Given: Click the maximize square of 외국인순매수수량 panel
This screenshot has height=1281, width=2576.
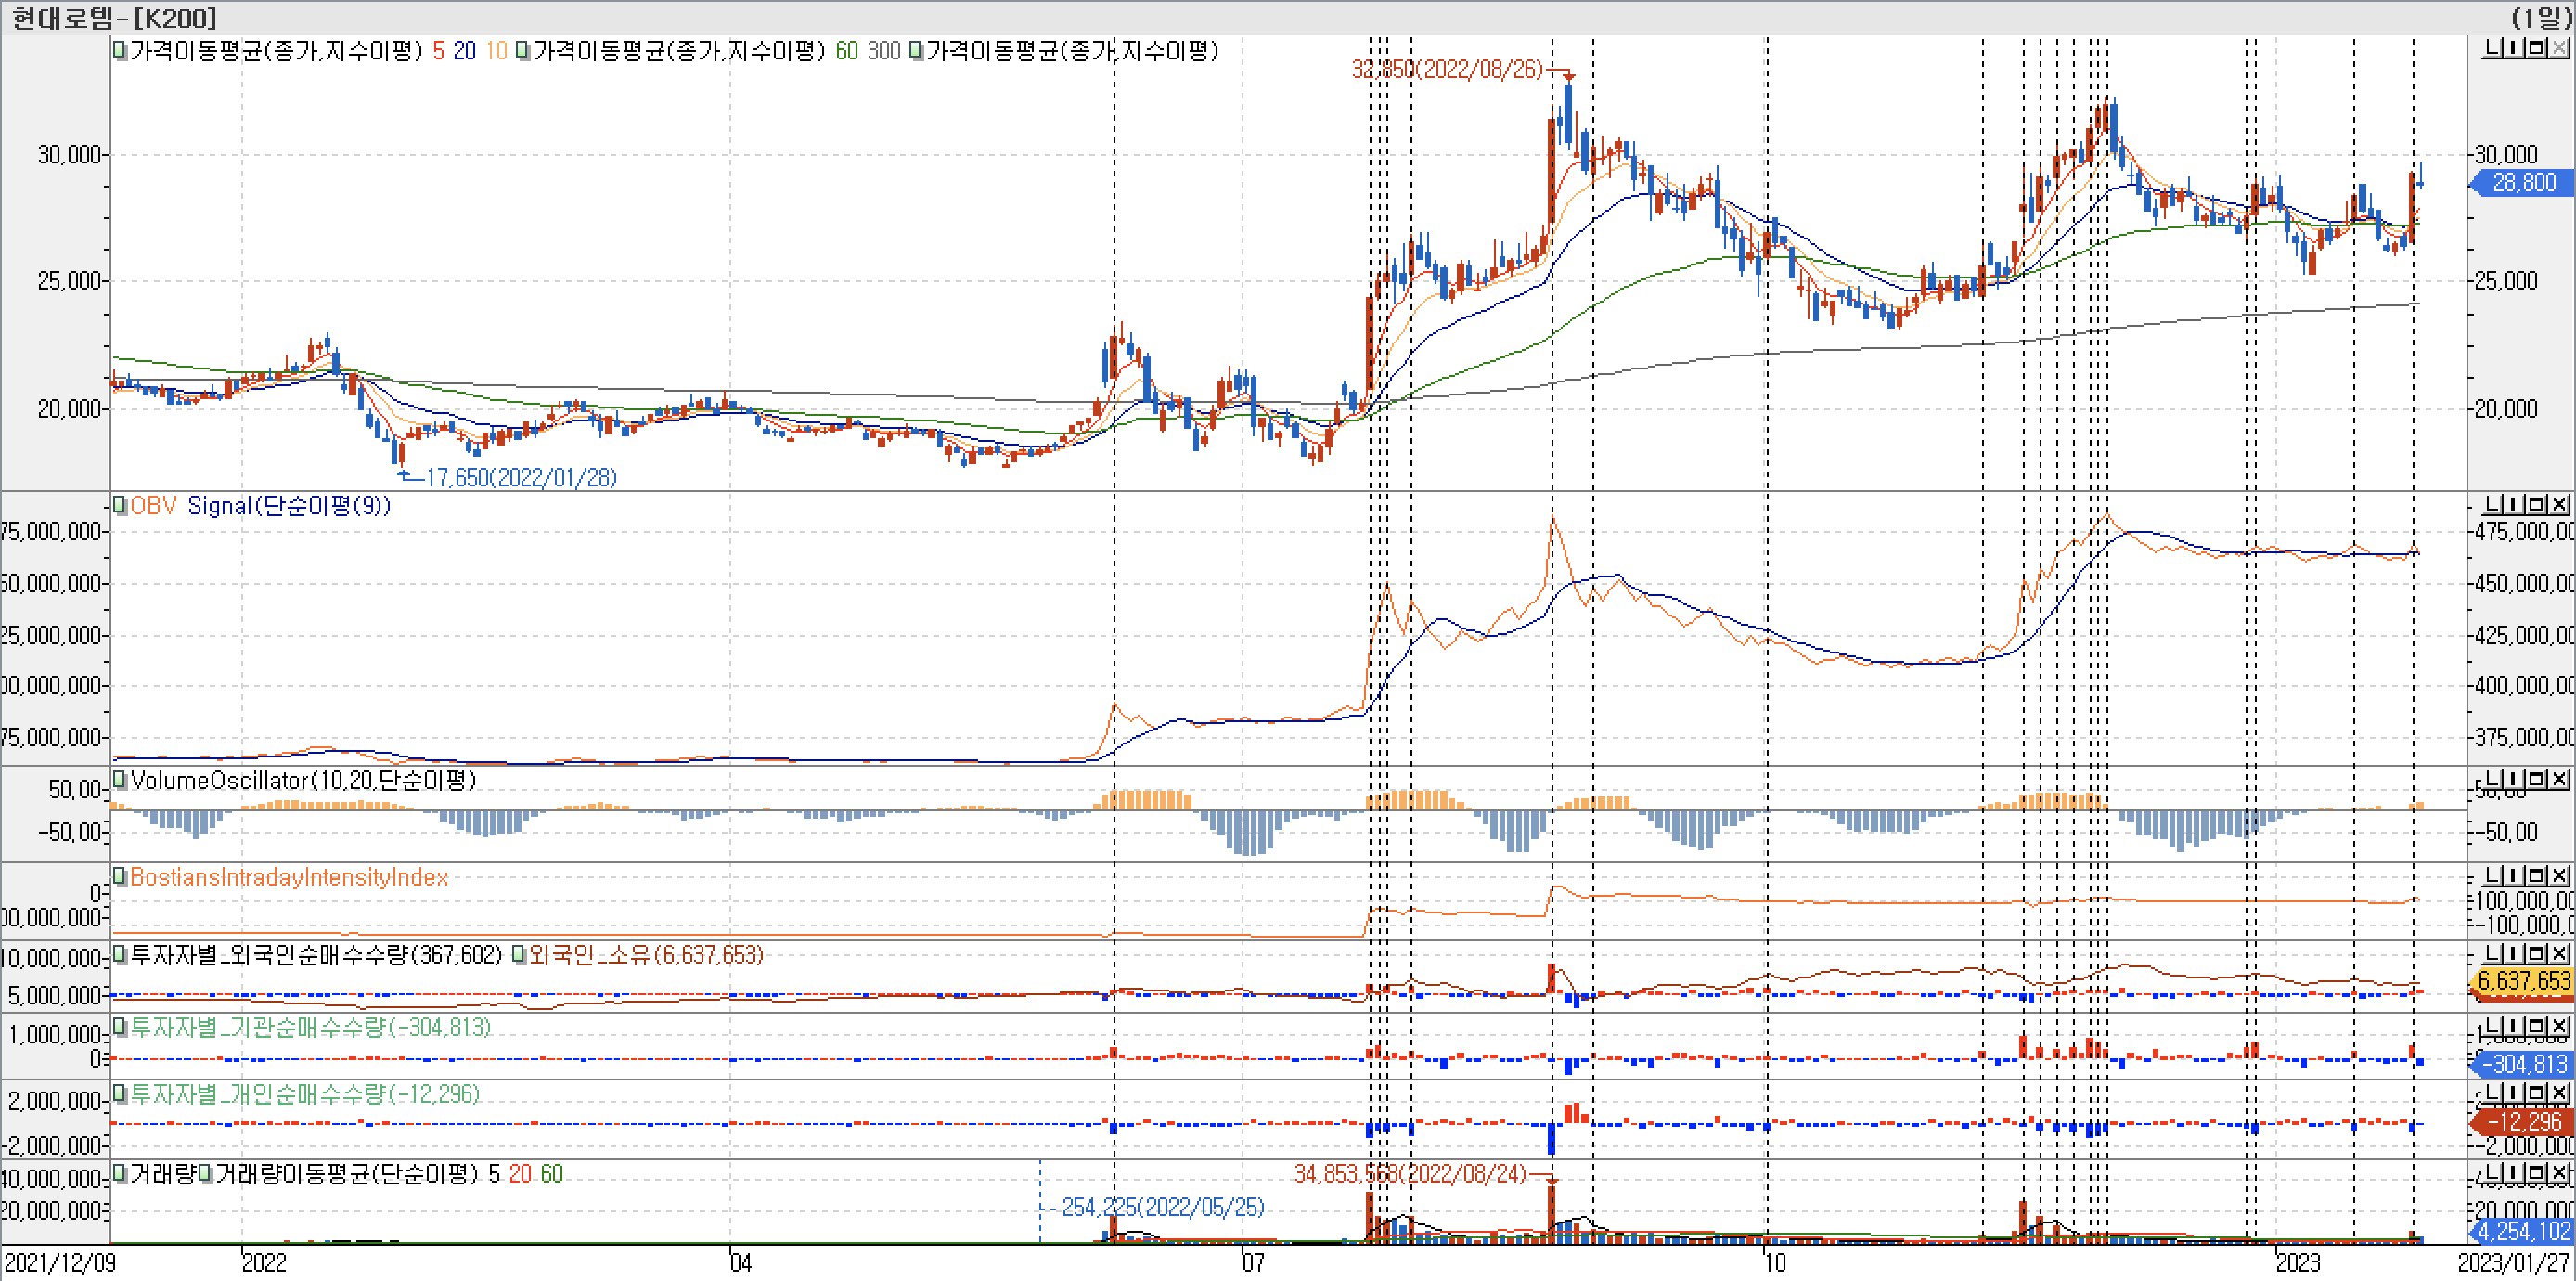Looking at the screenshot, I should 2538,954.
